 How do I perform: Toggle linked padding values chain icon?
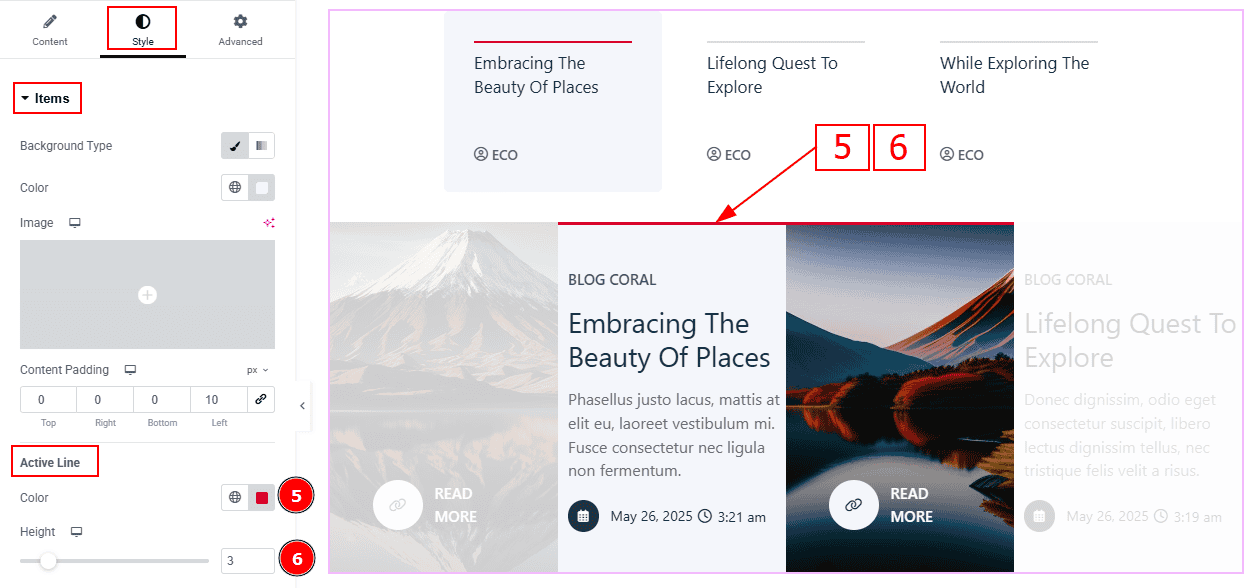pyautogui.click(x=261, y=399)
